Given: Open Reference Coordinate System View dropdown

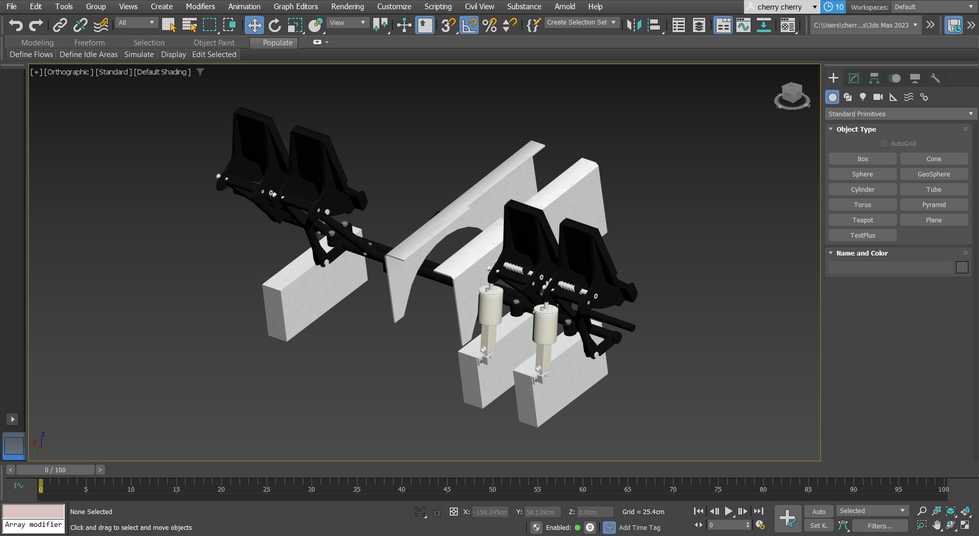Looking at the screenshot, I should point(347,22).
